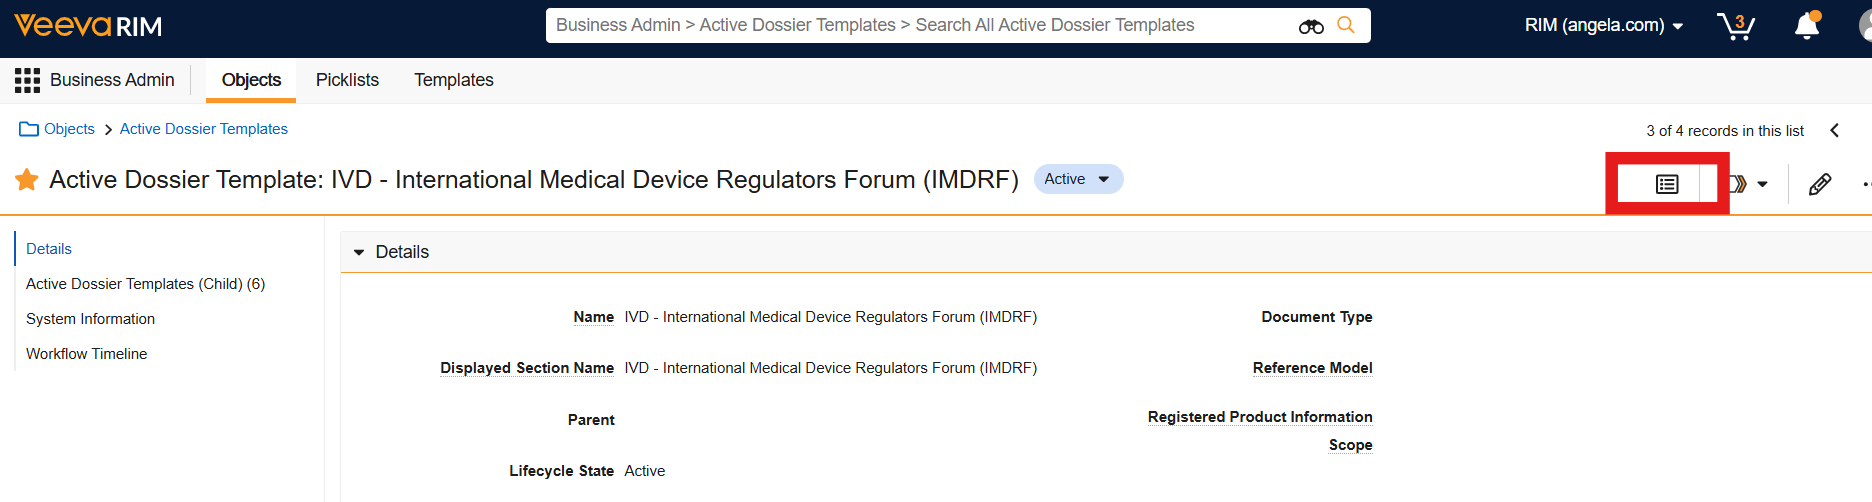Click the orange magnifier search icon

[1346, 25]
